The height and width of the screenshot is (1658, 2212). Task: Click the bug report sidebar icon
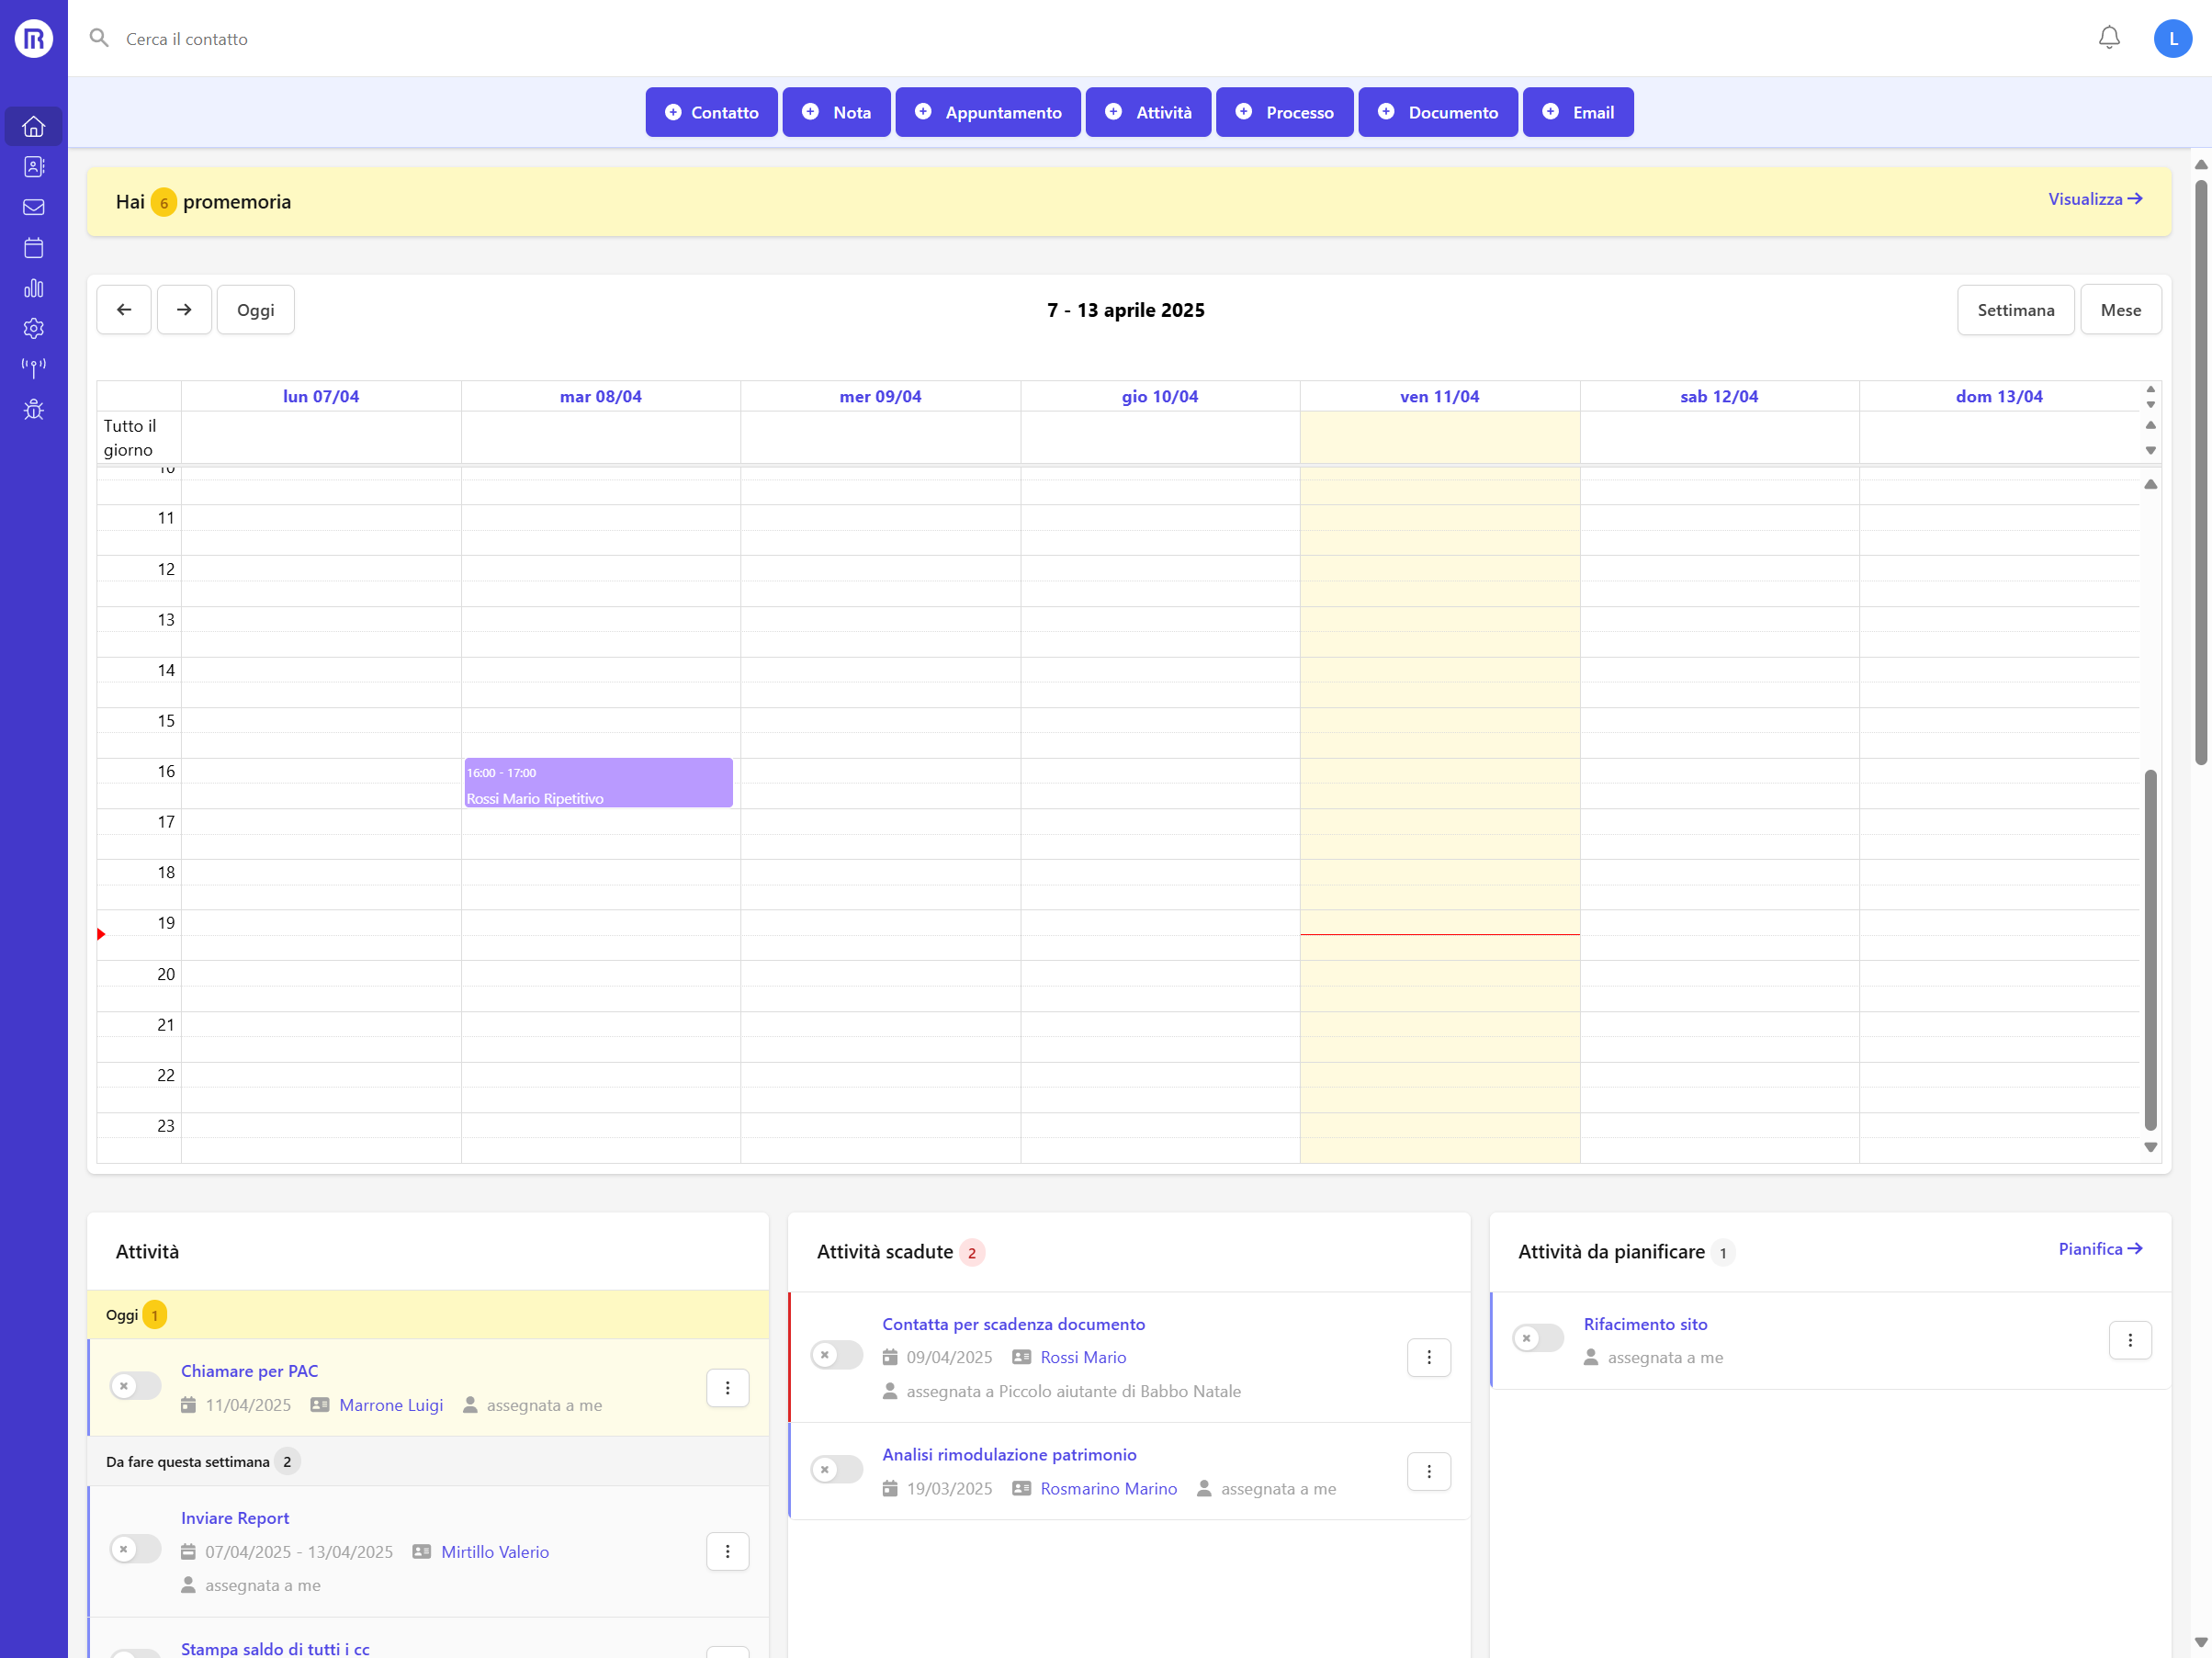coord(34,409)
